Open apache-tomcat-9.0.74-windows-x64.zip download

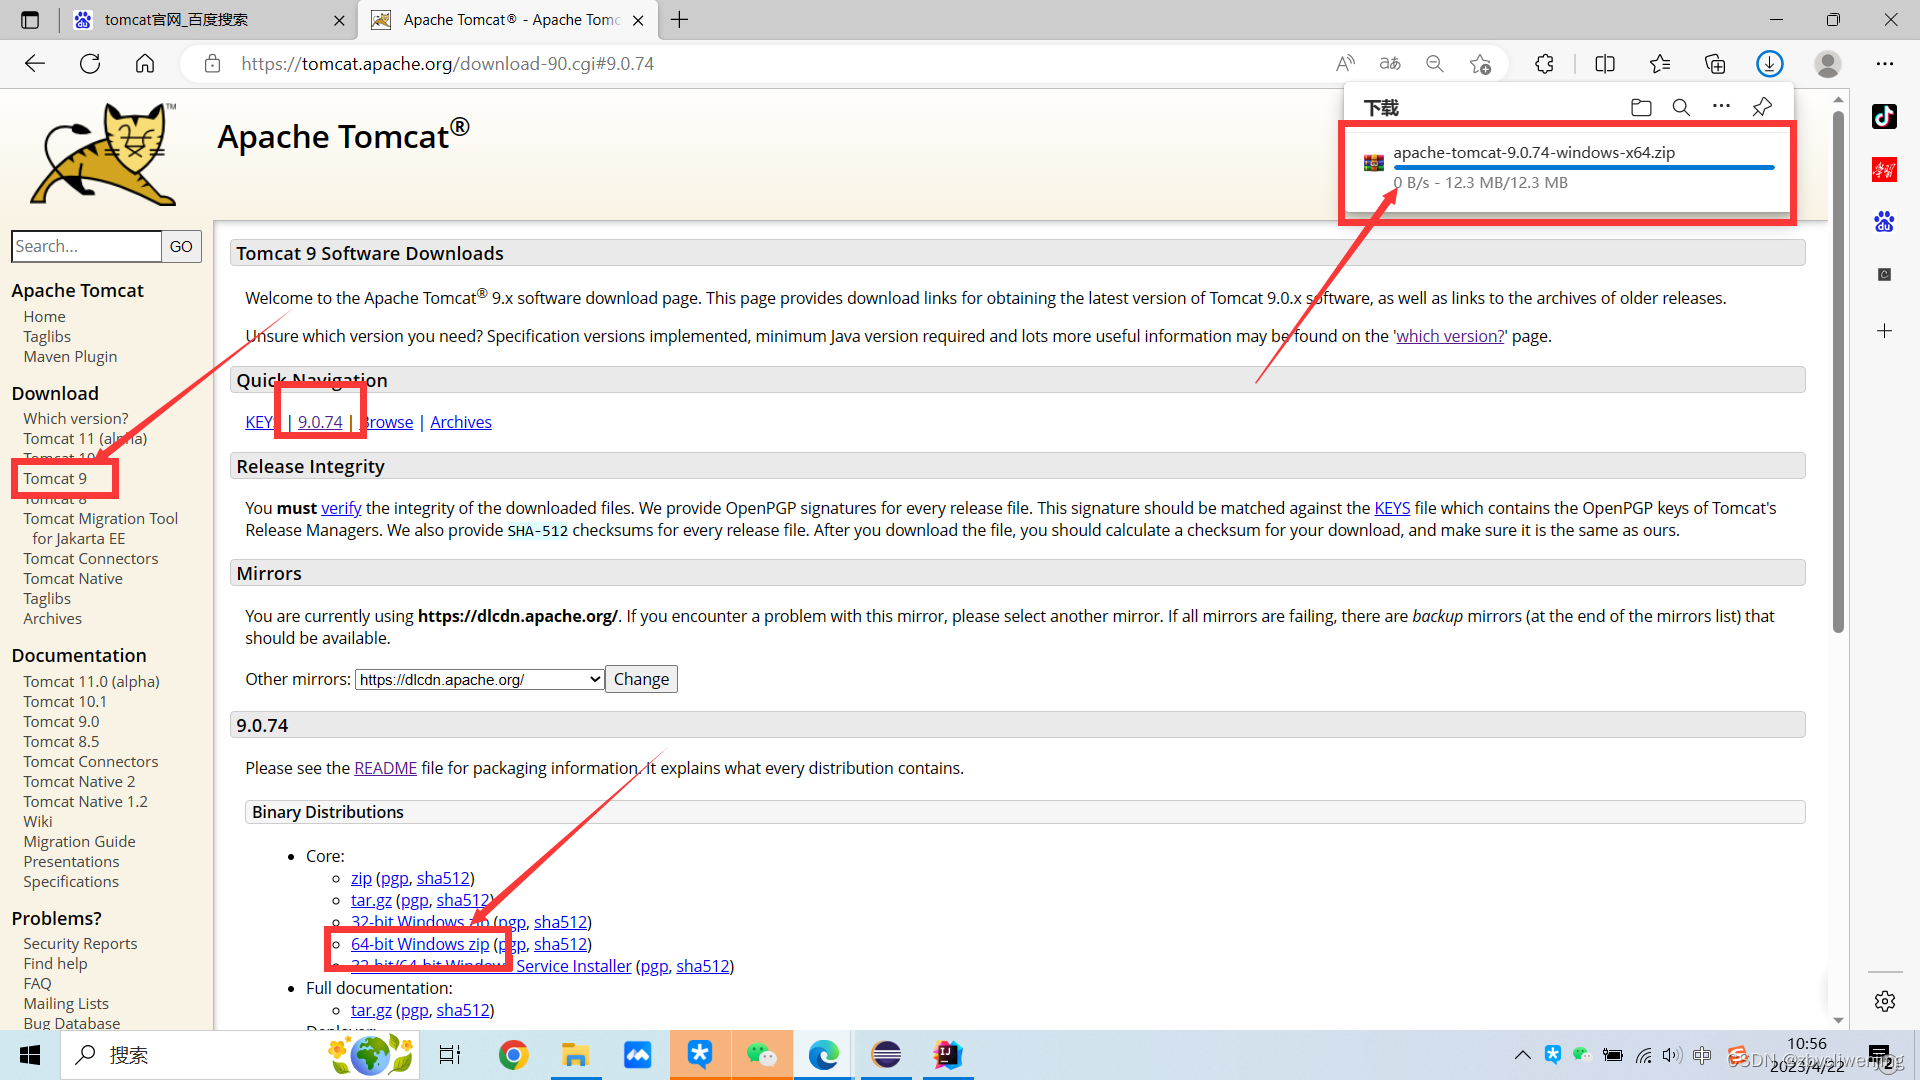coord(1534,152)
